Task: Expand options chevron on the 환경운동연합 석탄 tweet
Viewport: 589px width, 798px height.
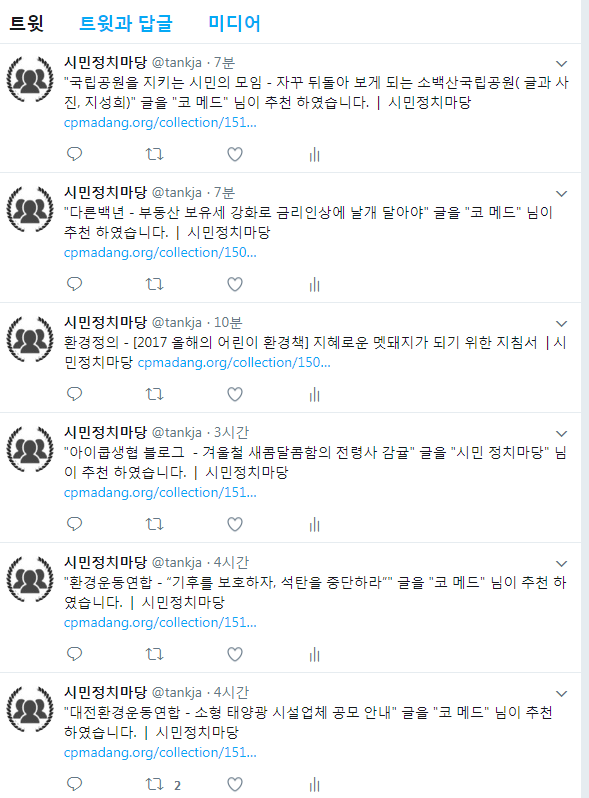Action: click(x=562, y=563)
